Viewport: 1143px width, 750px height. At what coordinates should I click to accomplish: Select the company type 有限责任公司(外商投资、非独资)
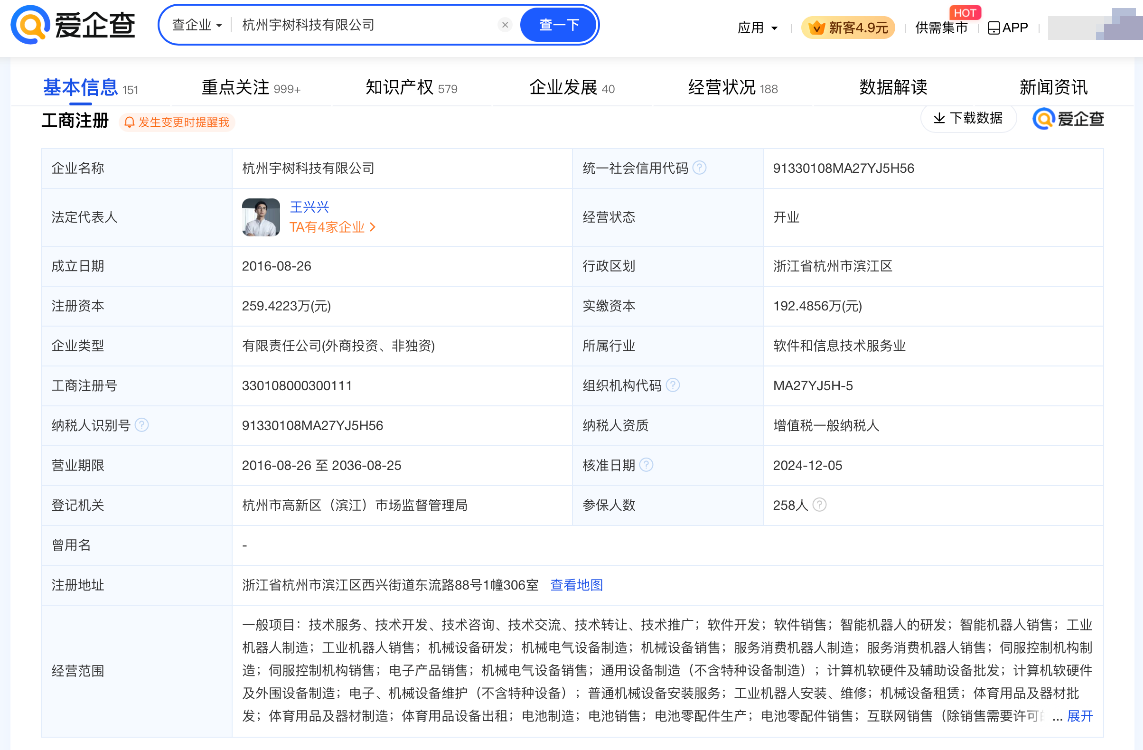338,345
